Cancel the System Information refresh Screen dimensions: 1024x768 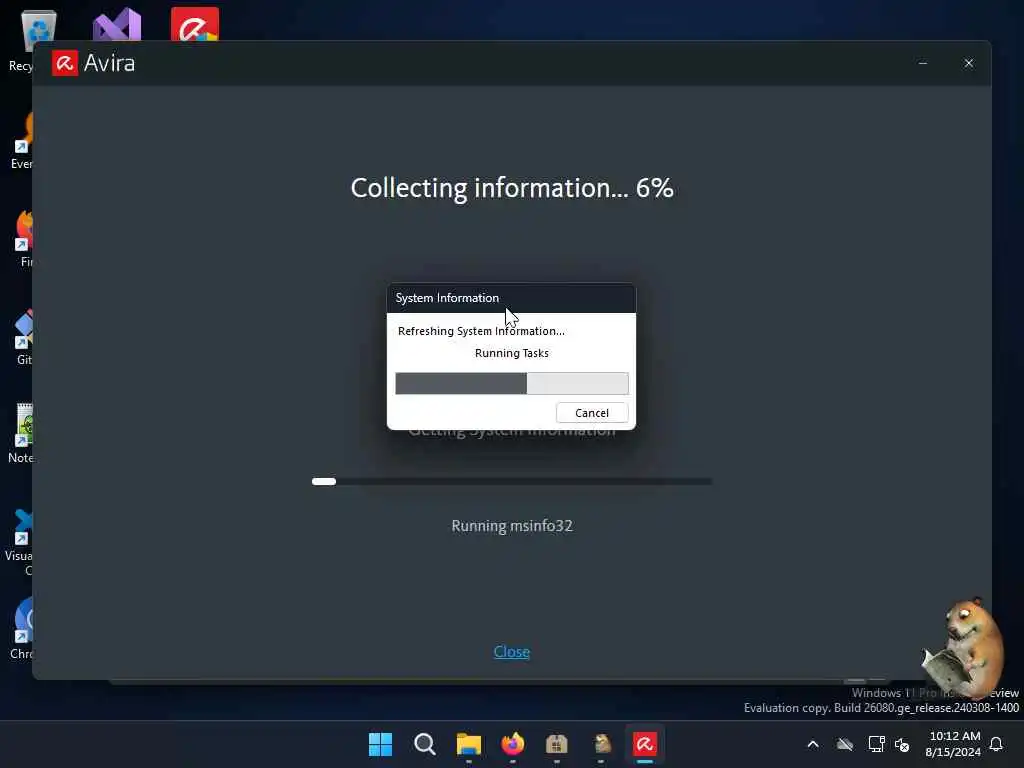tap(592, 413)
